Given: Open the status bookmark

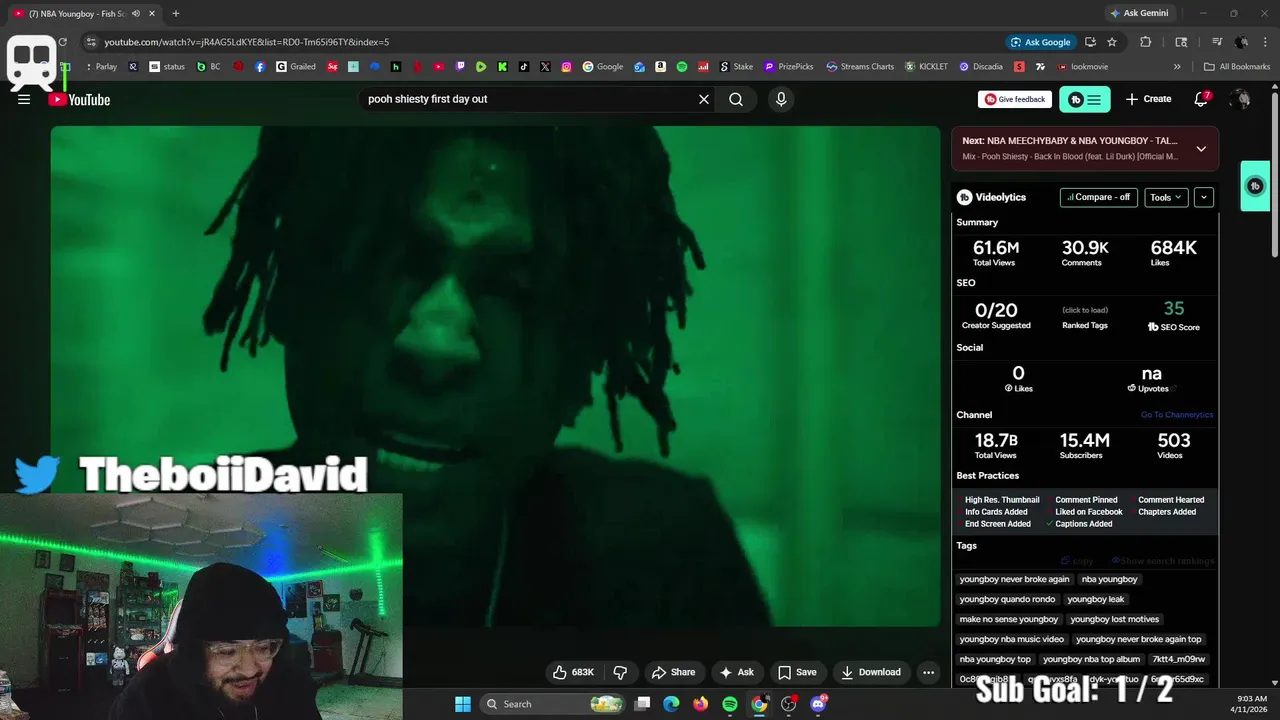Looking at the screenshot, I should [x=167, y=67].
